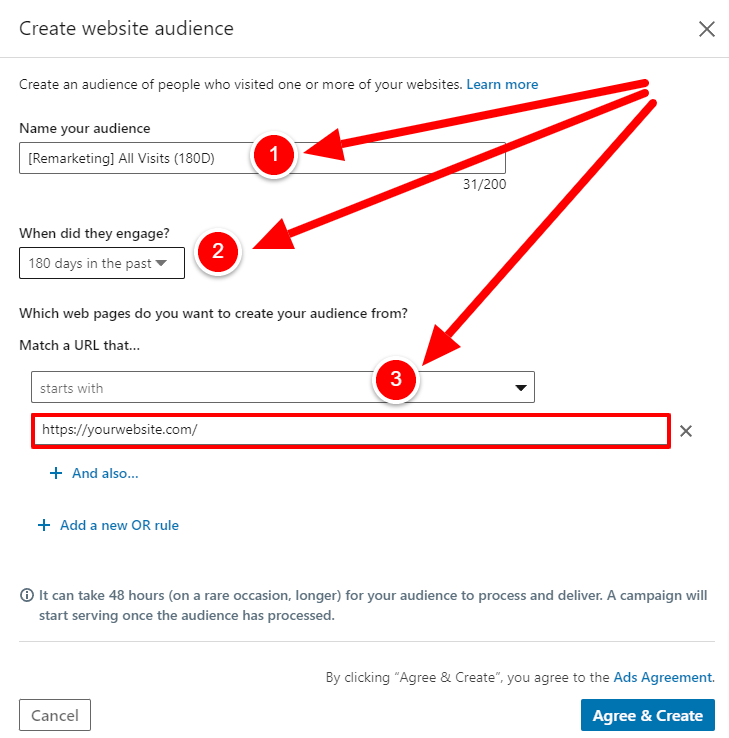This screenshot has height=738, width=729.
Task: Click the plus icon beside Add a new OR rule
Action: pyautogui.click(x=44, y=525)
